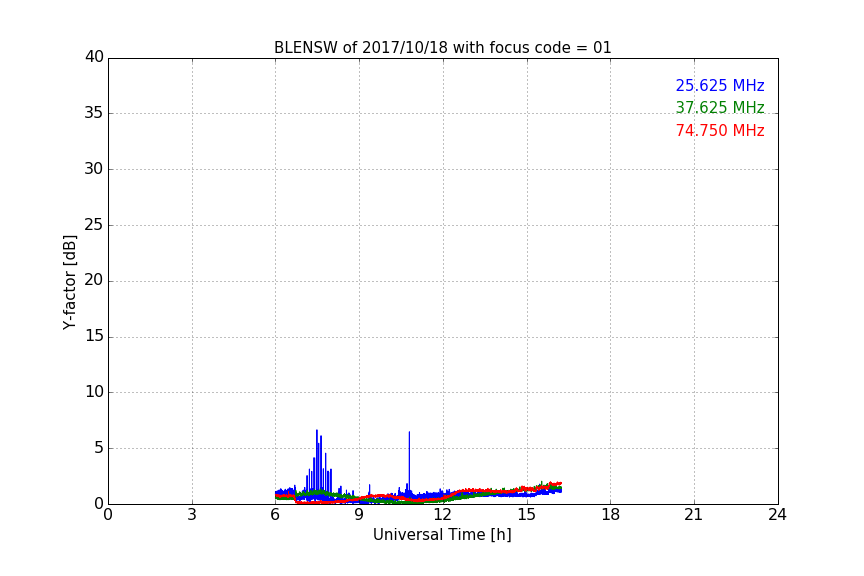The height and width of the screenshot is (576, 864).
Task: Click the y-axis tick label '10'
Action: pyautogui.click(x=94, y=392)
